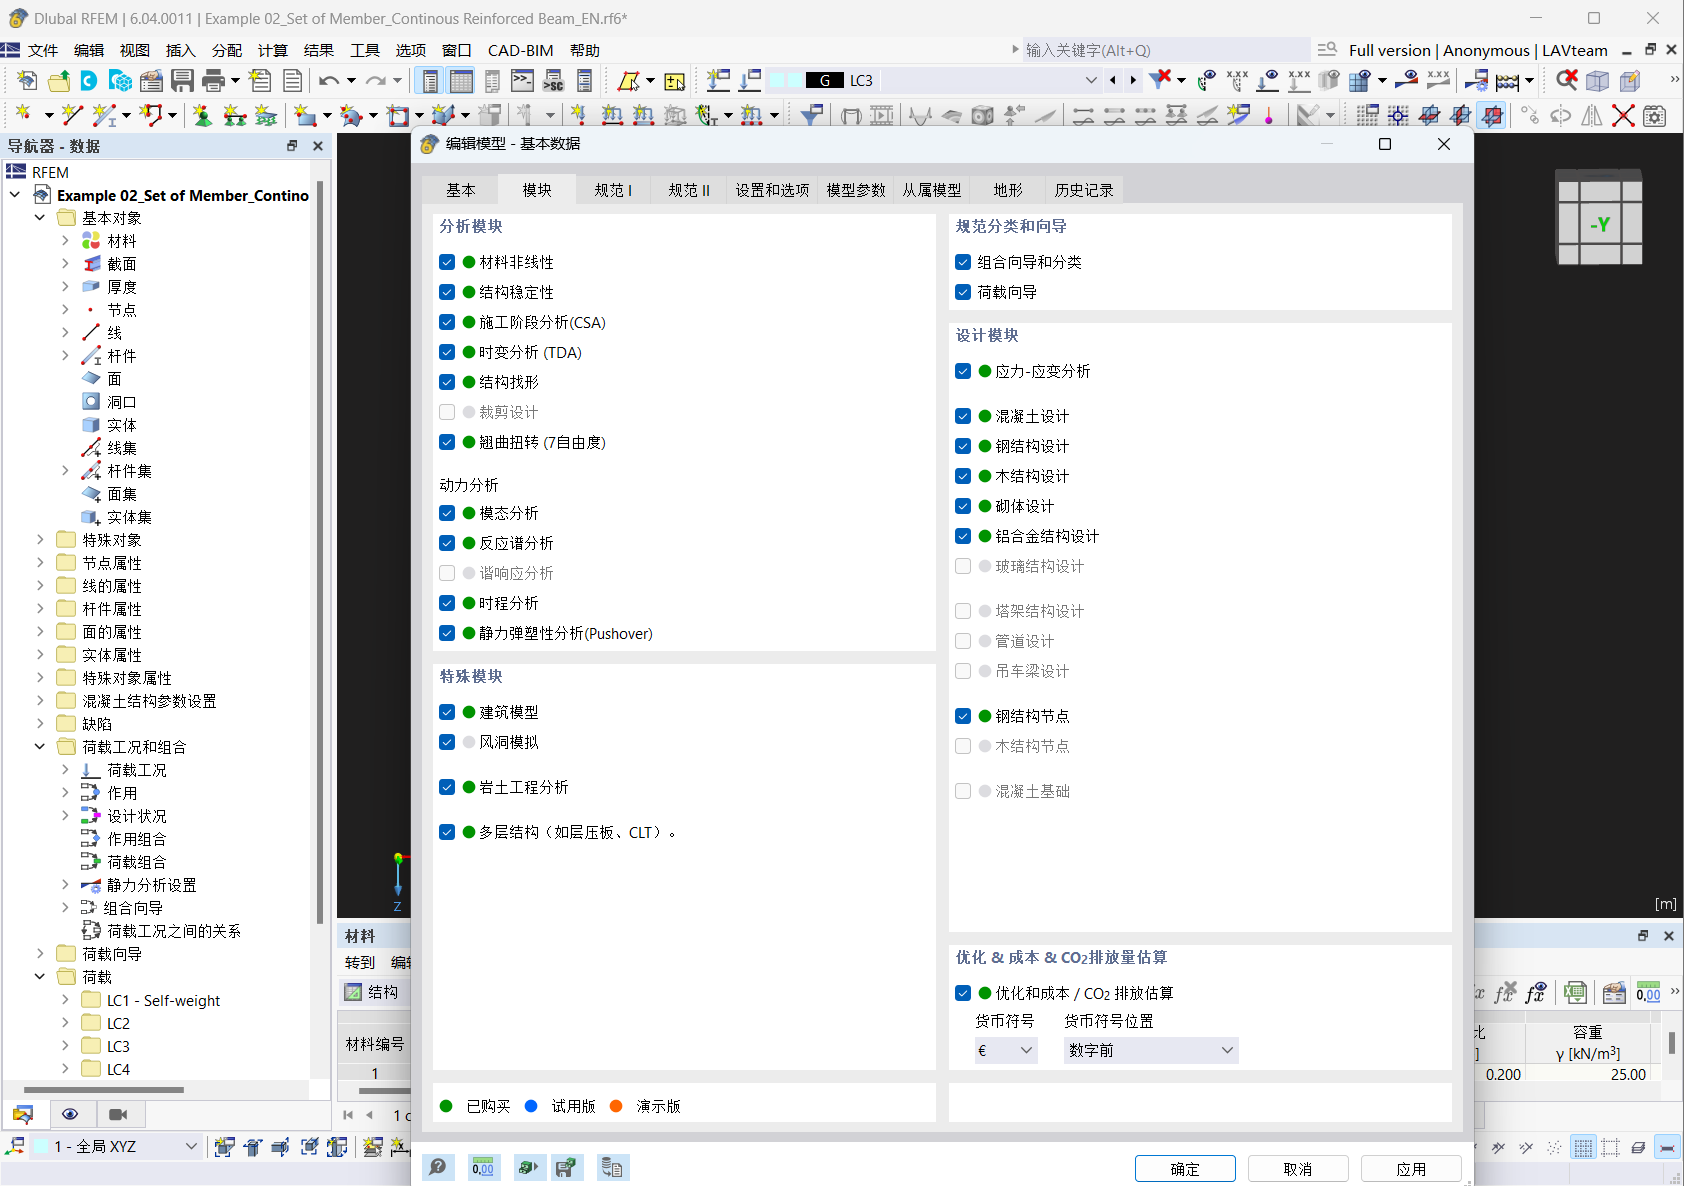
Task: Toggle the 模态分析 checkbox
Action: pos(447,513)
